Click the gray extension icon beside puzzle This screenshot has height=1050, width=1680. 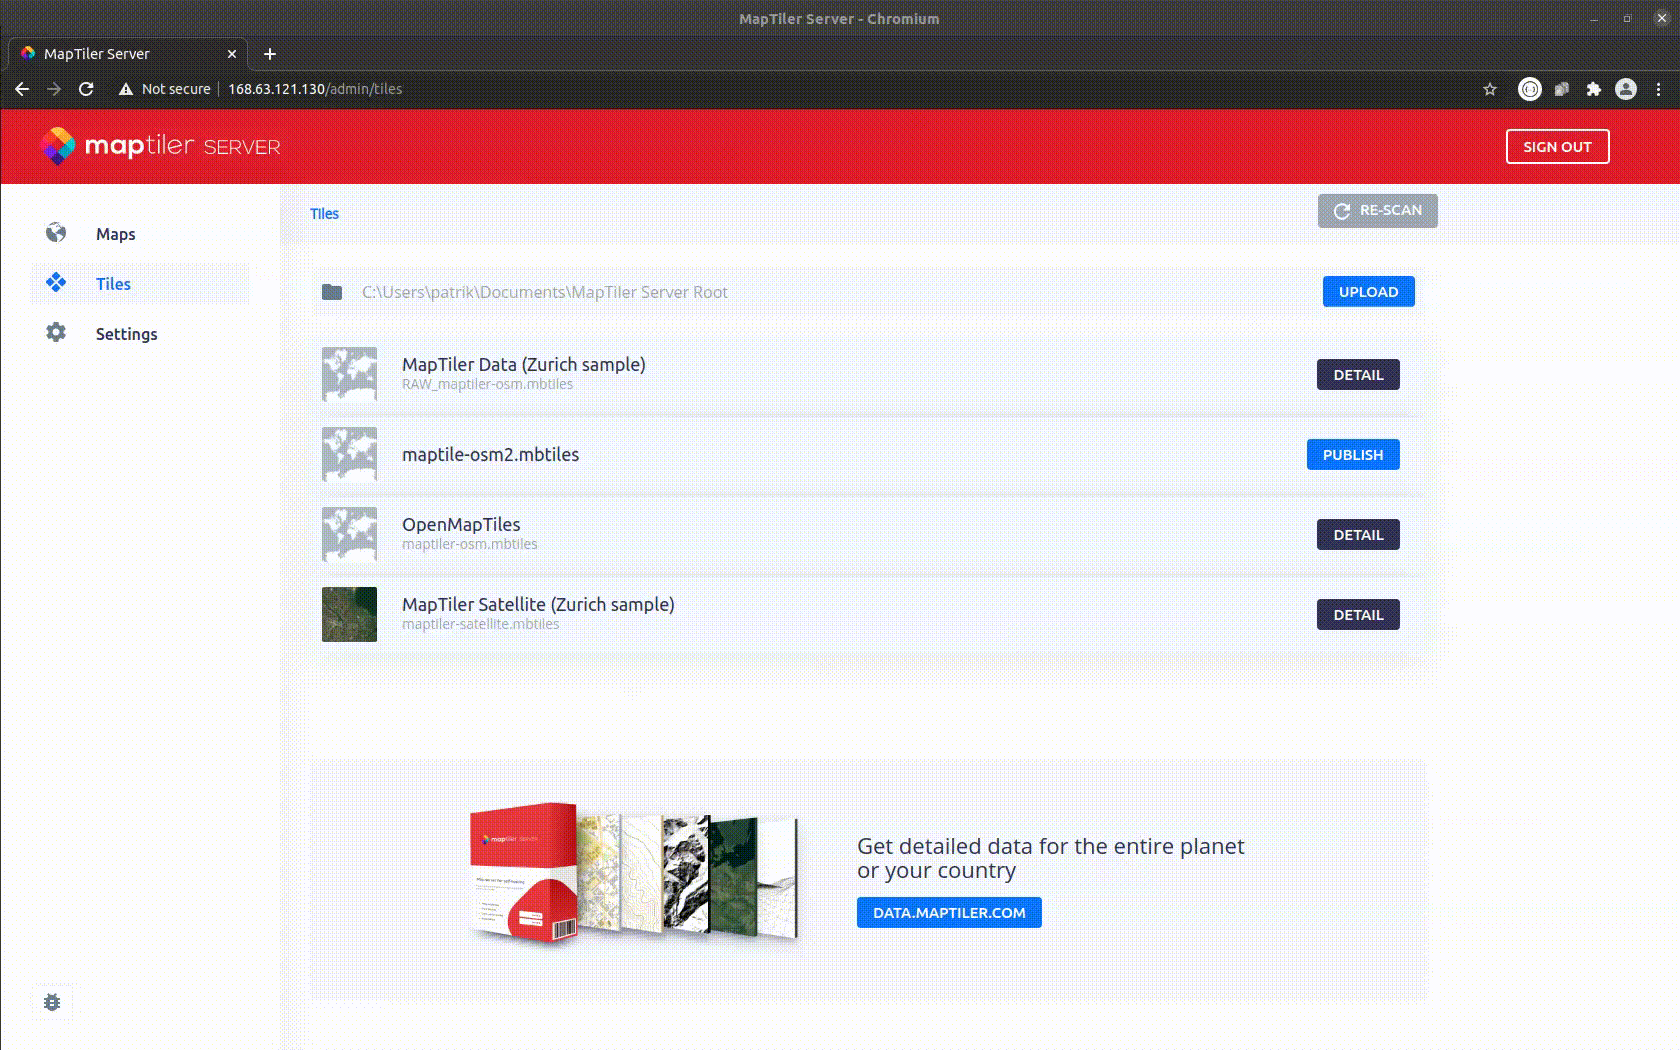(1562, 89)
